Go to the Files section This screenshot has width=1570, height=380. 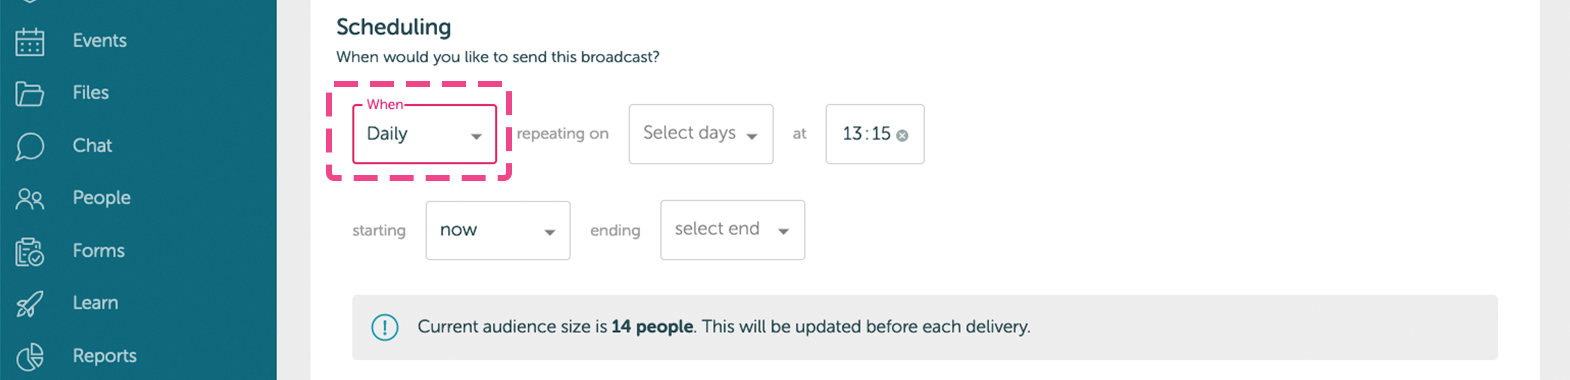coord(91,93)
